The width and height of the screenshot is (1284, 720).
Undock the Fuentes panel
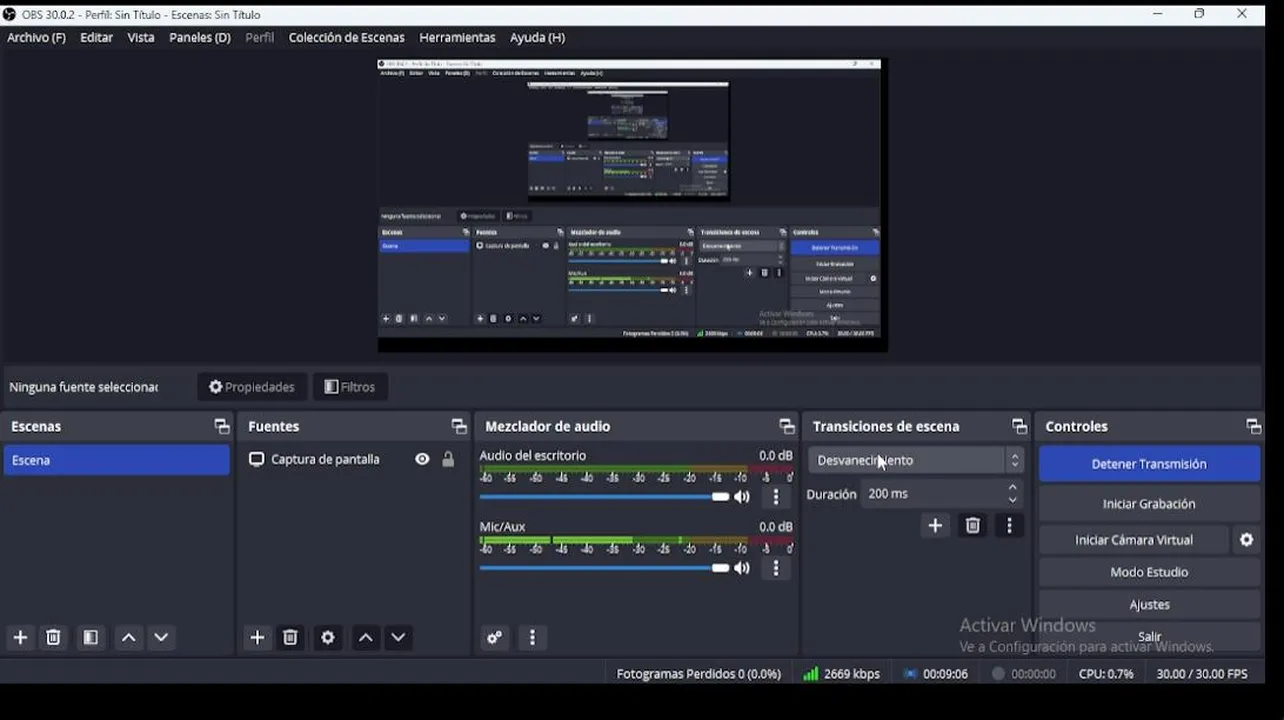pos(459,427)
